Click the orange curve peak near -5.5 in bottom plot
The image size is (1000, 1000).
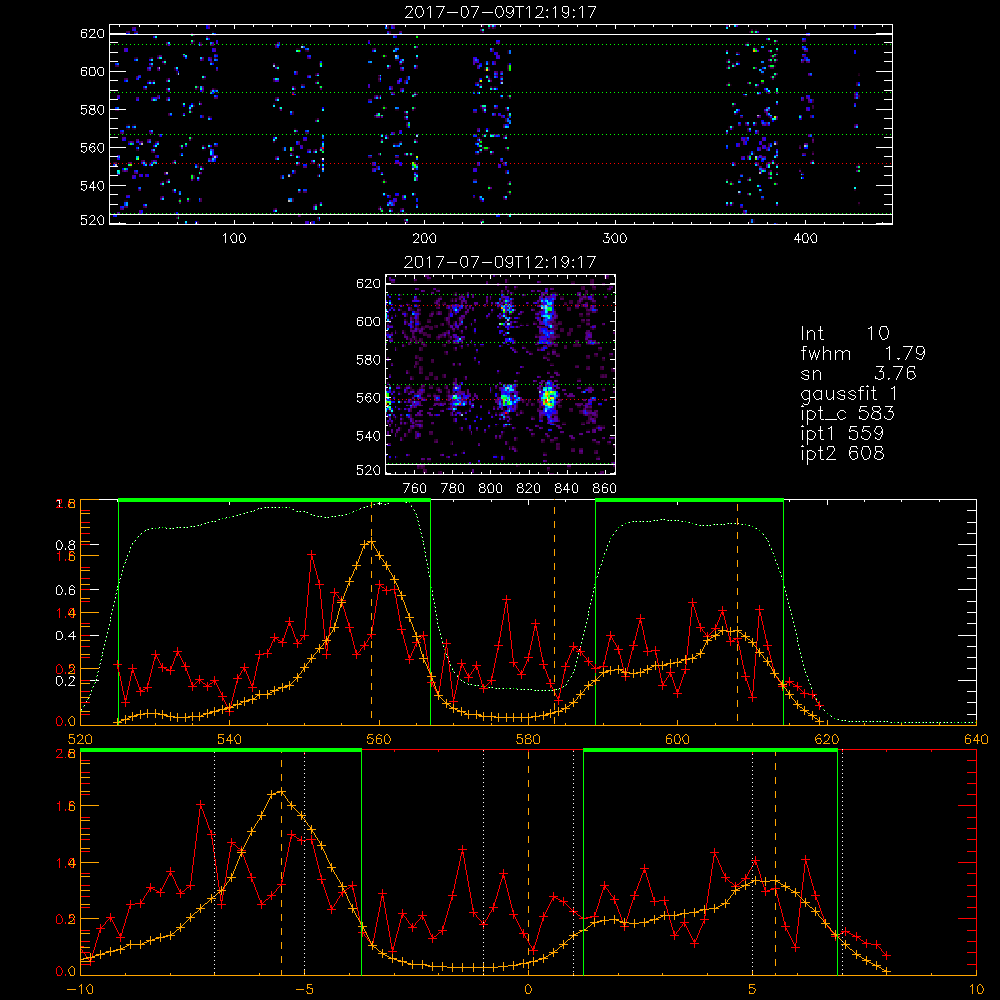point(280,791)
